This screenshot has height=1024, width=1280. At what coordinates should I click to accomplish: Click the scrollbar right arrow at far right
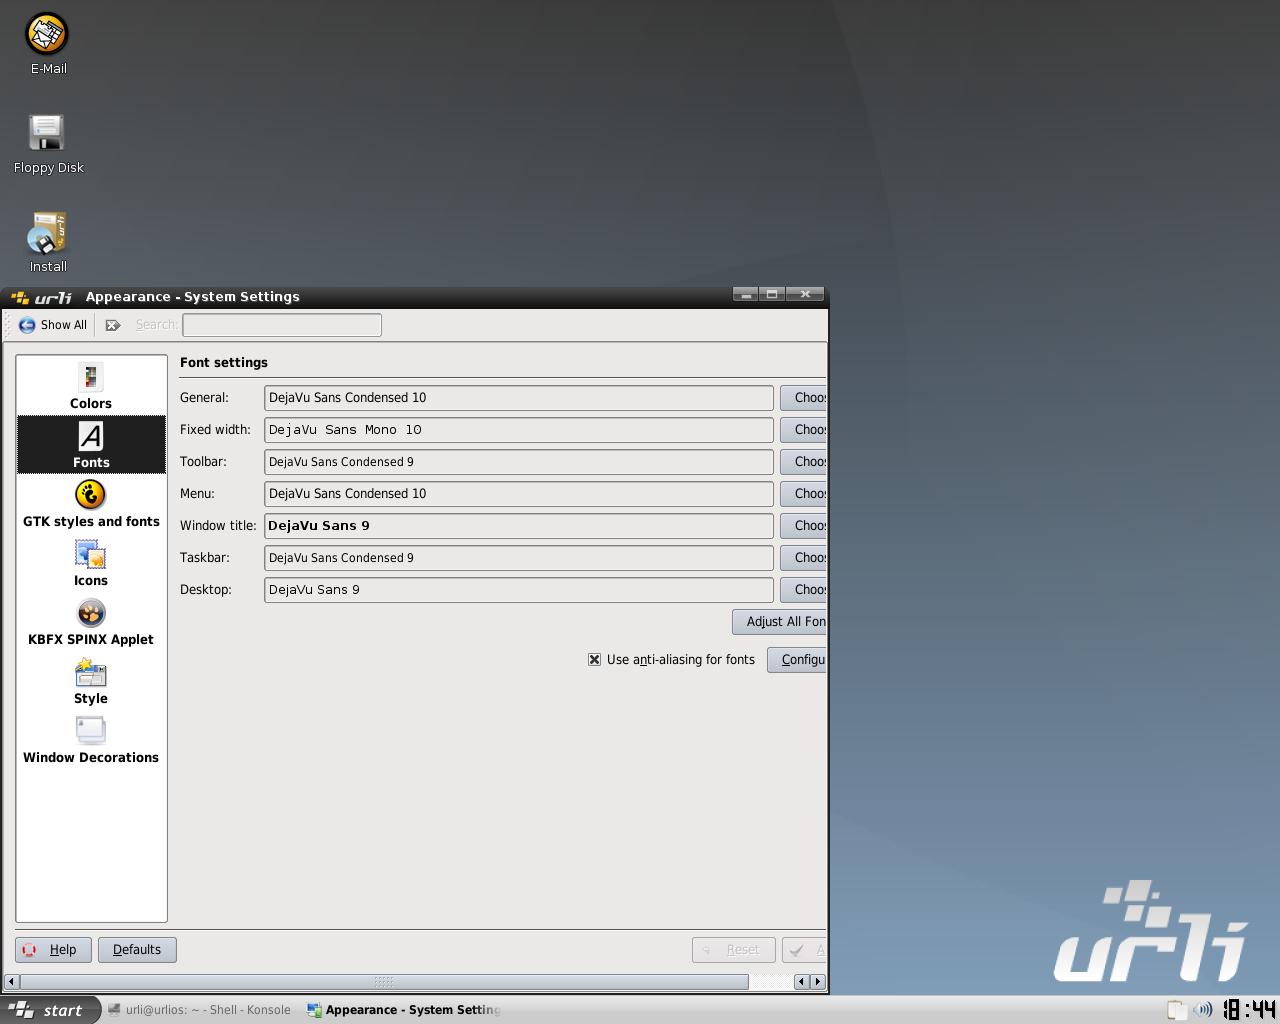818,982
